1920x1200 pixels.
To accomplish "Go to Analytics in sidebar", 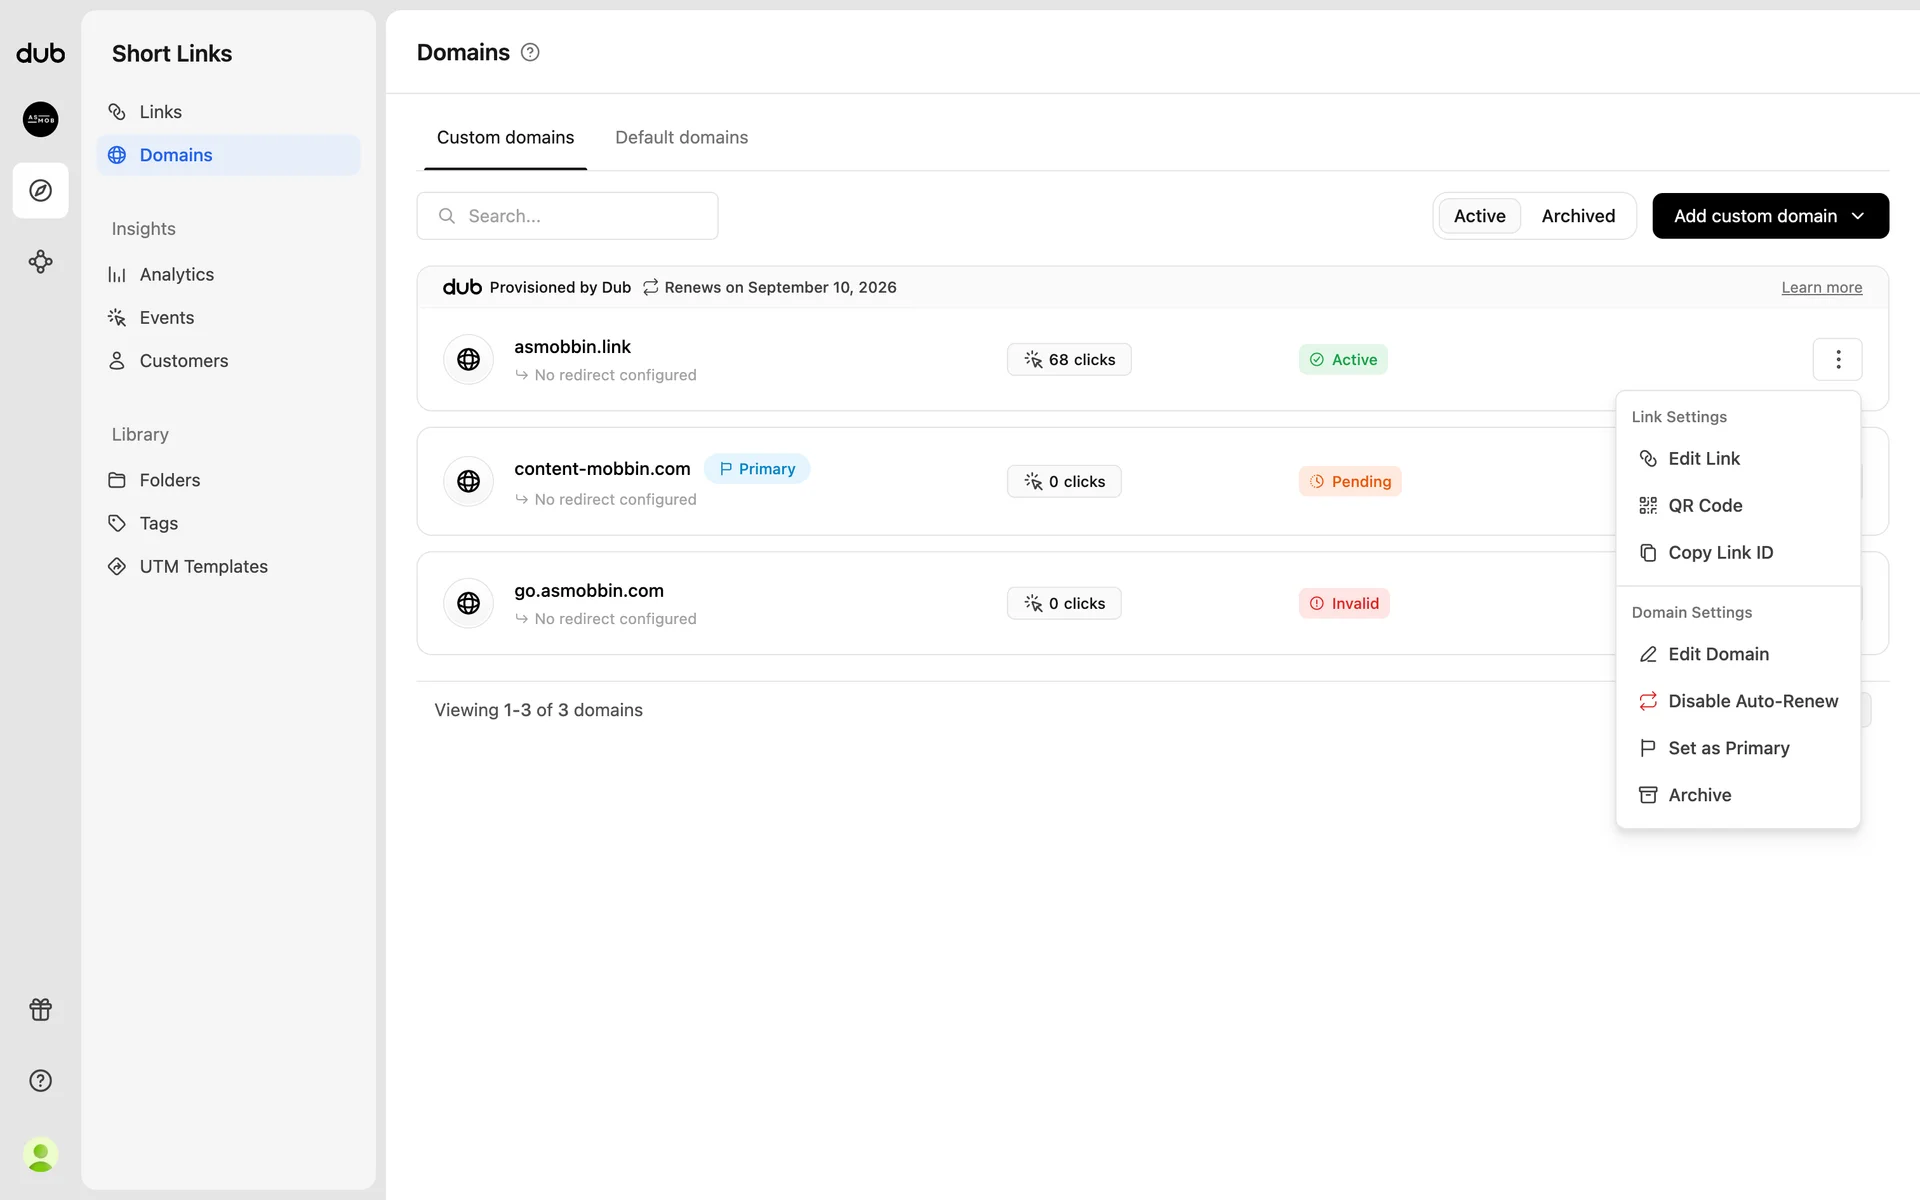I will coord(176,274).
